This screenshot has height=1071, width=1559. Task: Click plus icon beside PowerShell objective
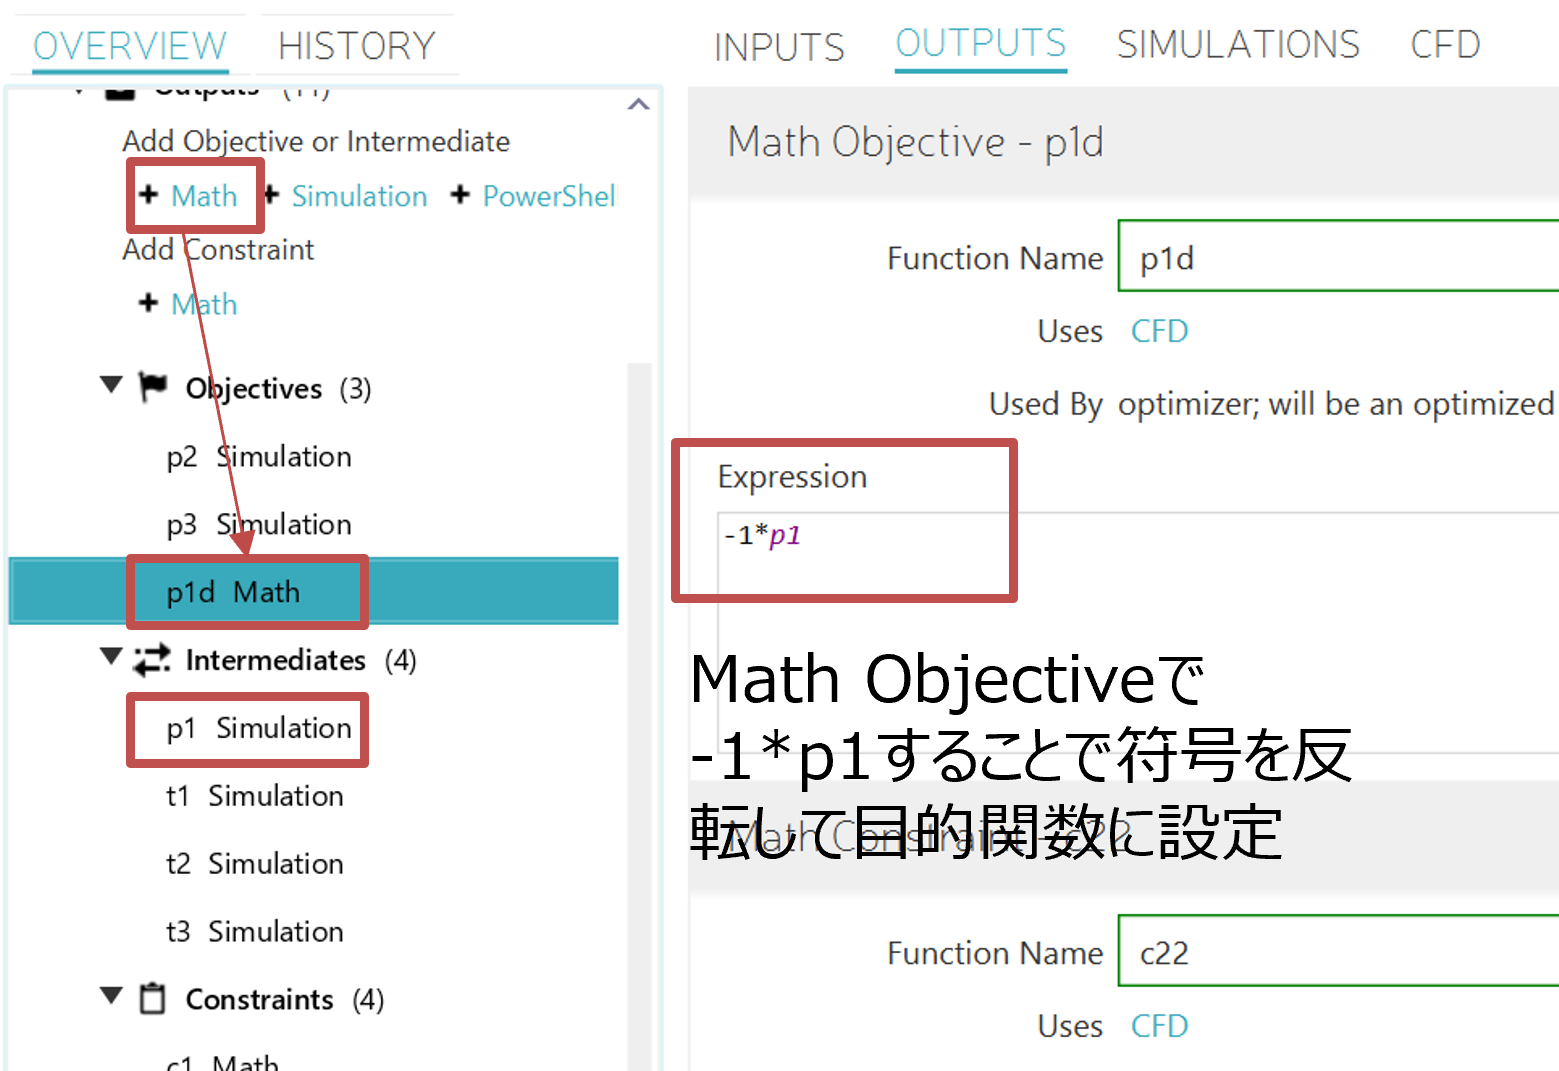coord(460,195)
